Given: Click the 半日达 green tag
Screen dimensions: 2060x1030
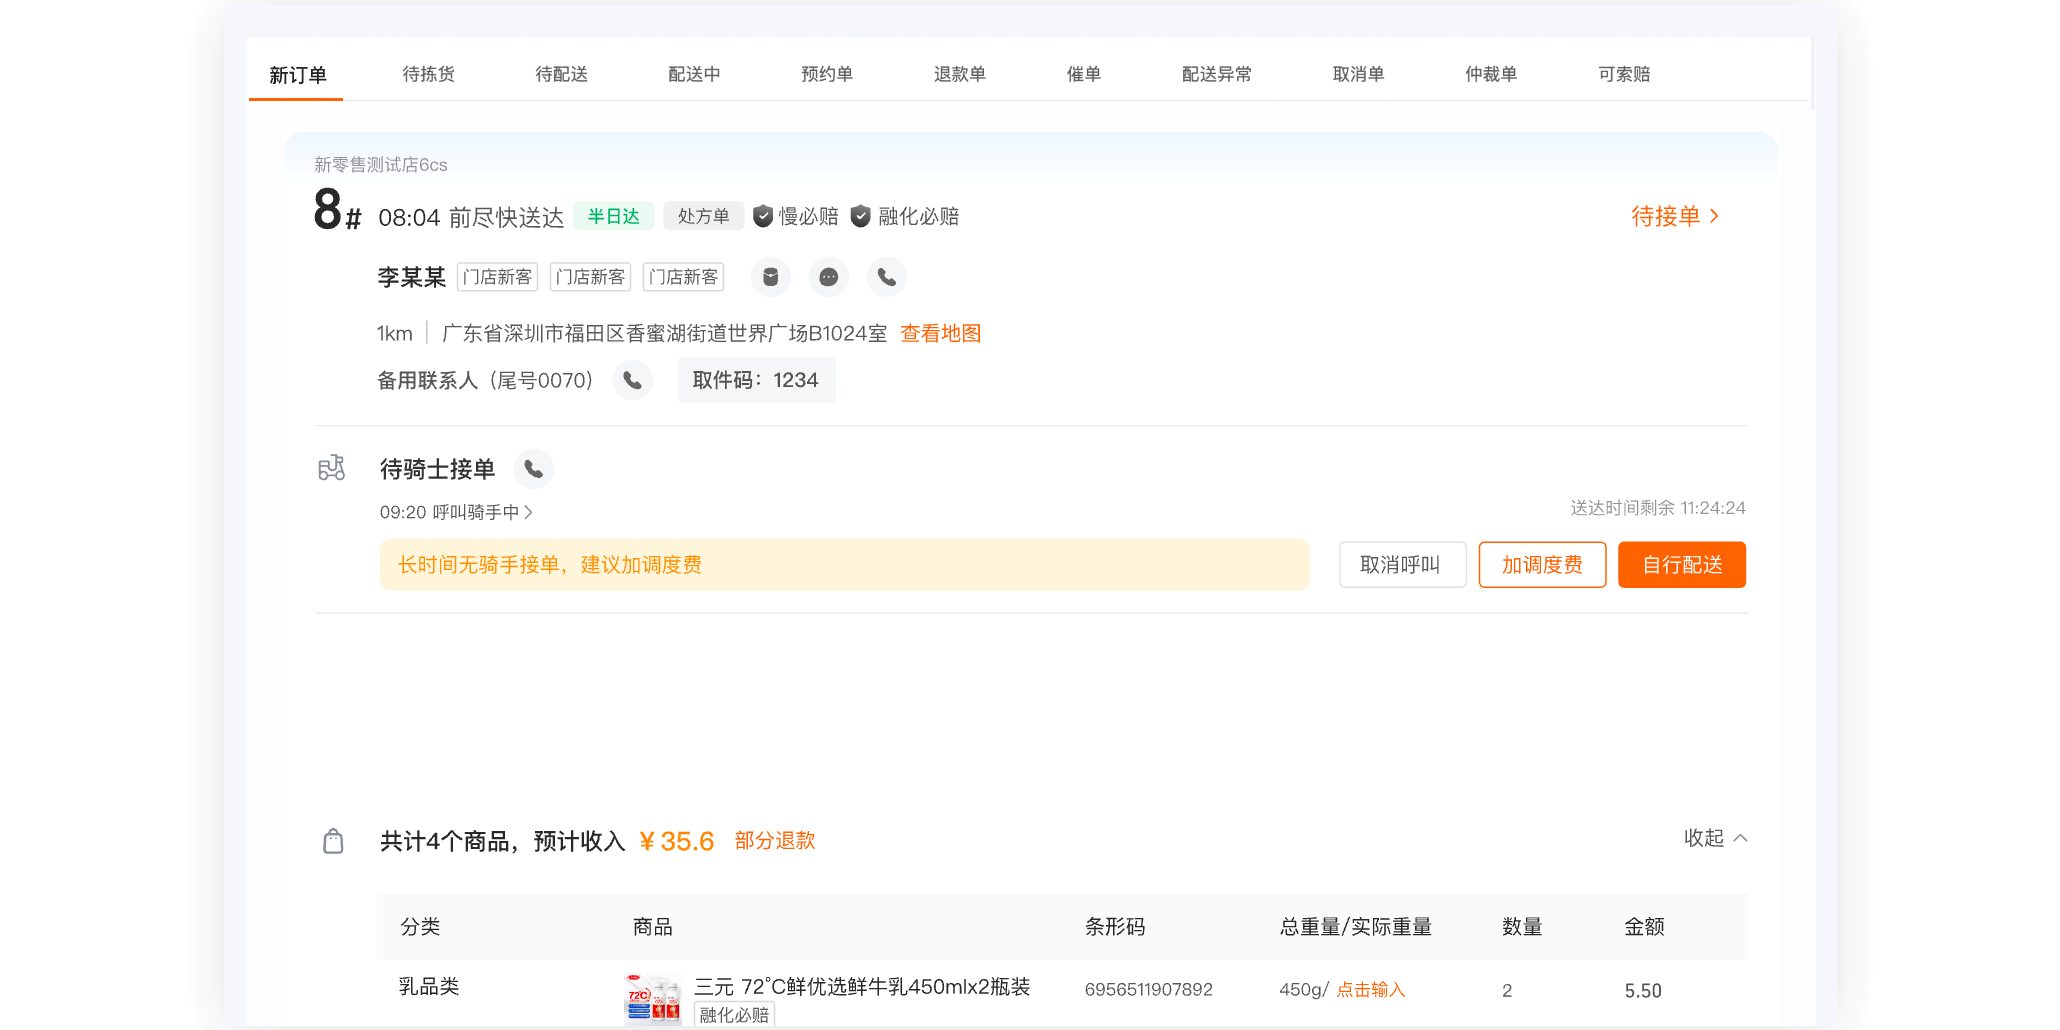Looking at the screenshot, I should [x=613, y=216].
